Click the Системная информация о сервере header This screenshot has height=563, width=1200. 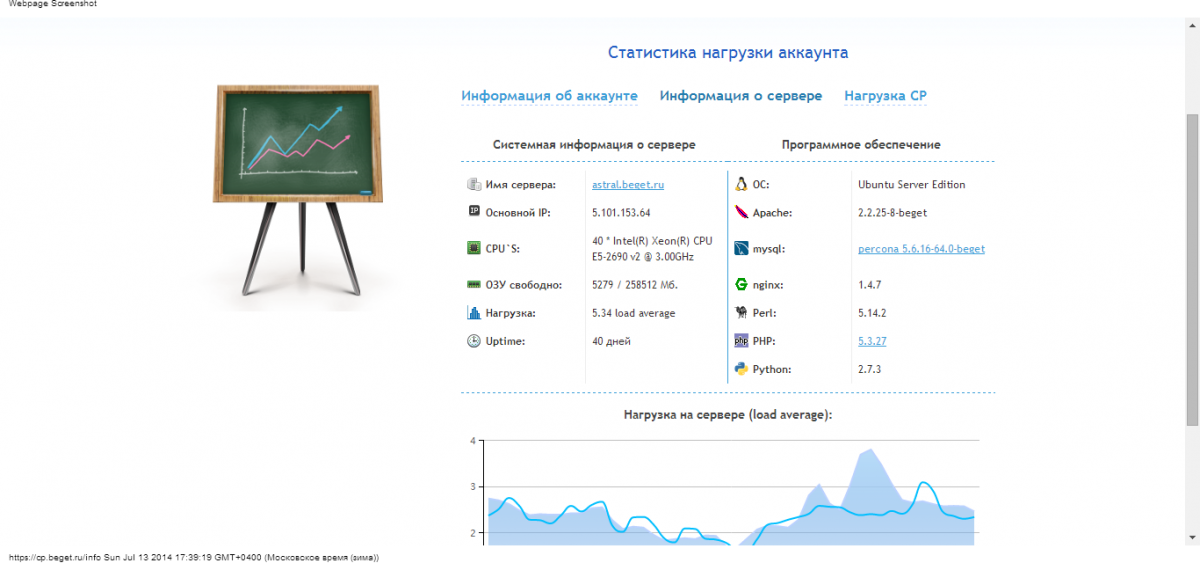[x=594, y=145]
